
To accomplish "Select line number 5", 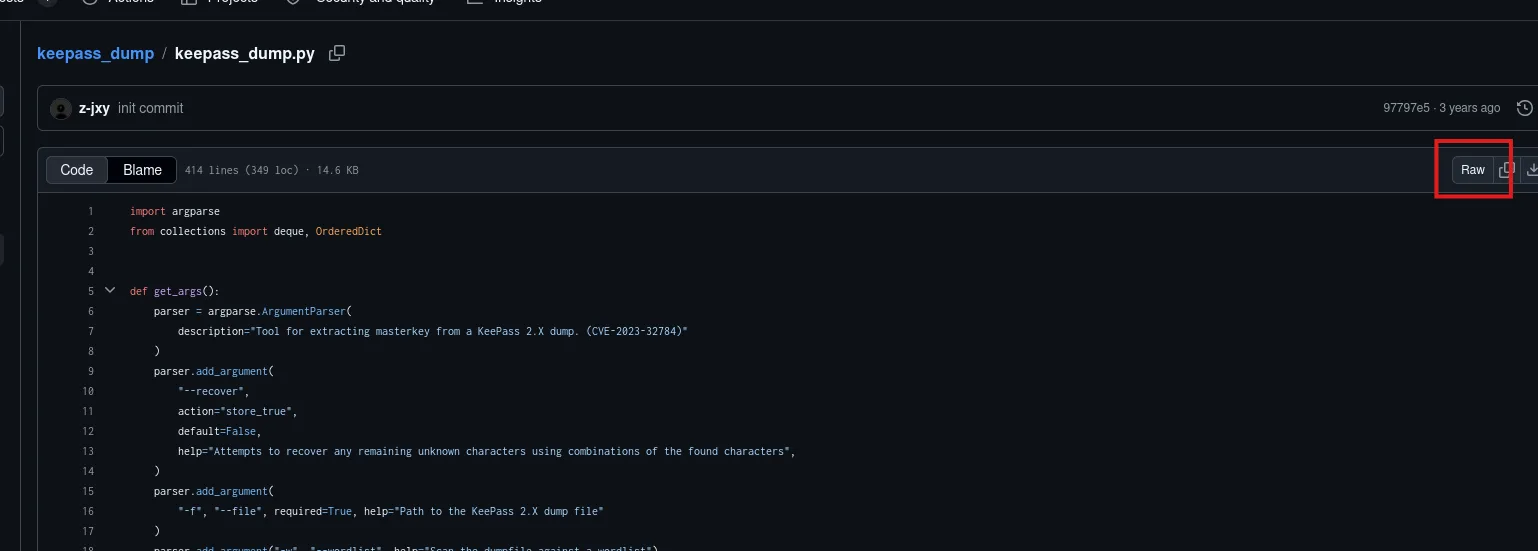I will click(x=90, y=291).
